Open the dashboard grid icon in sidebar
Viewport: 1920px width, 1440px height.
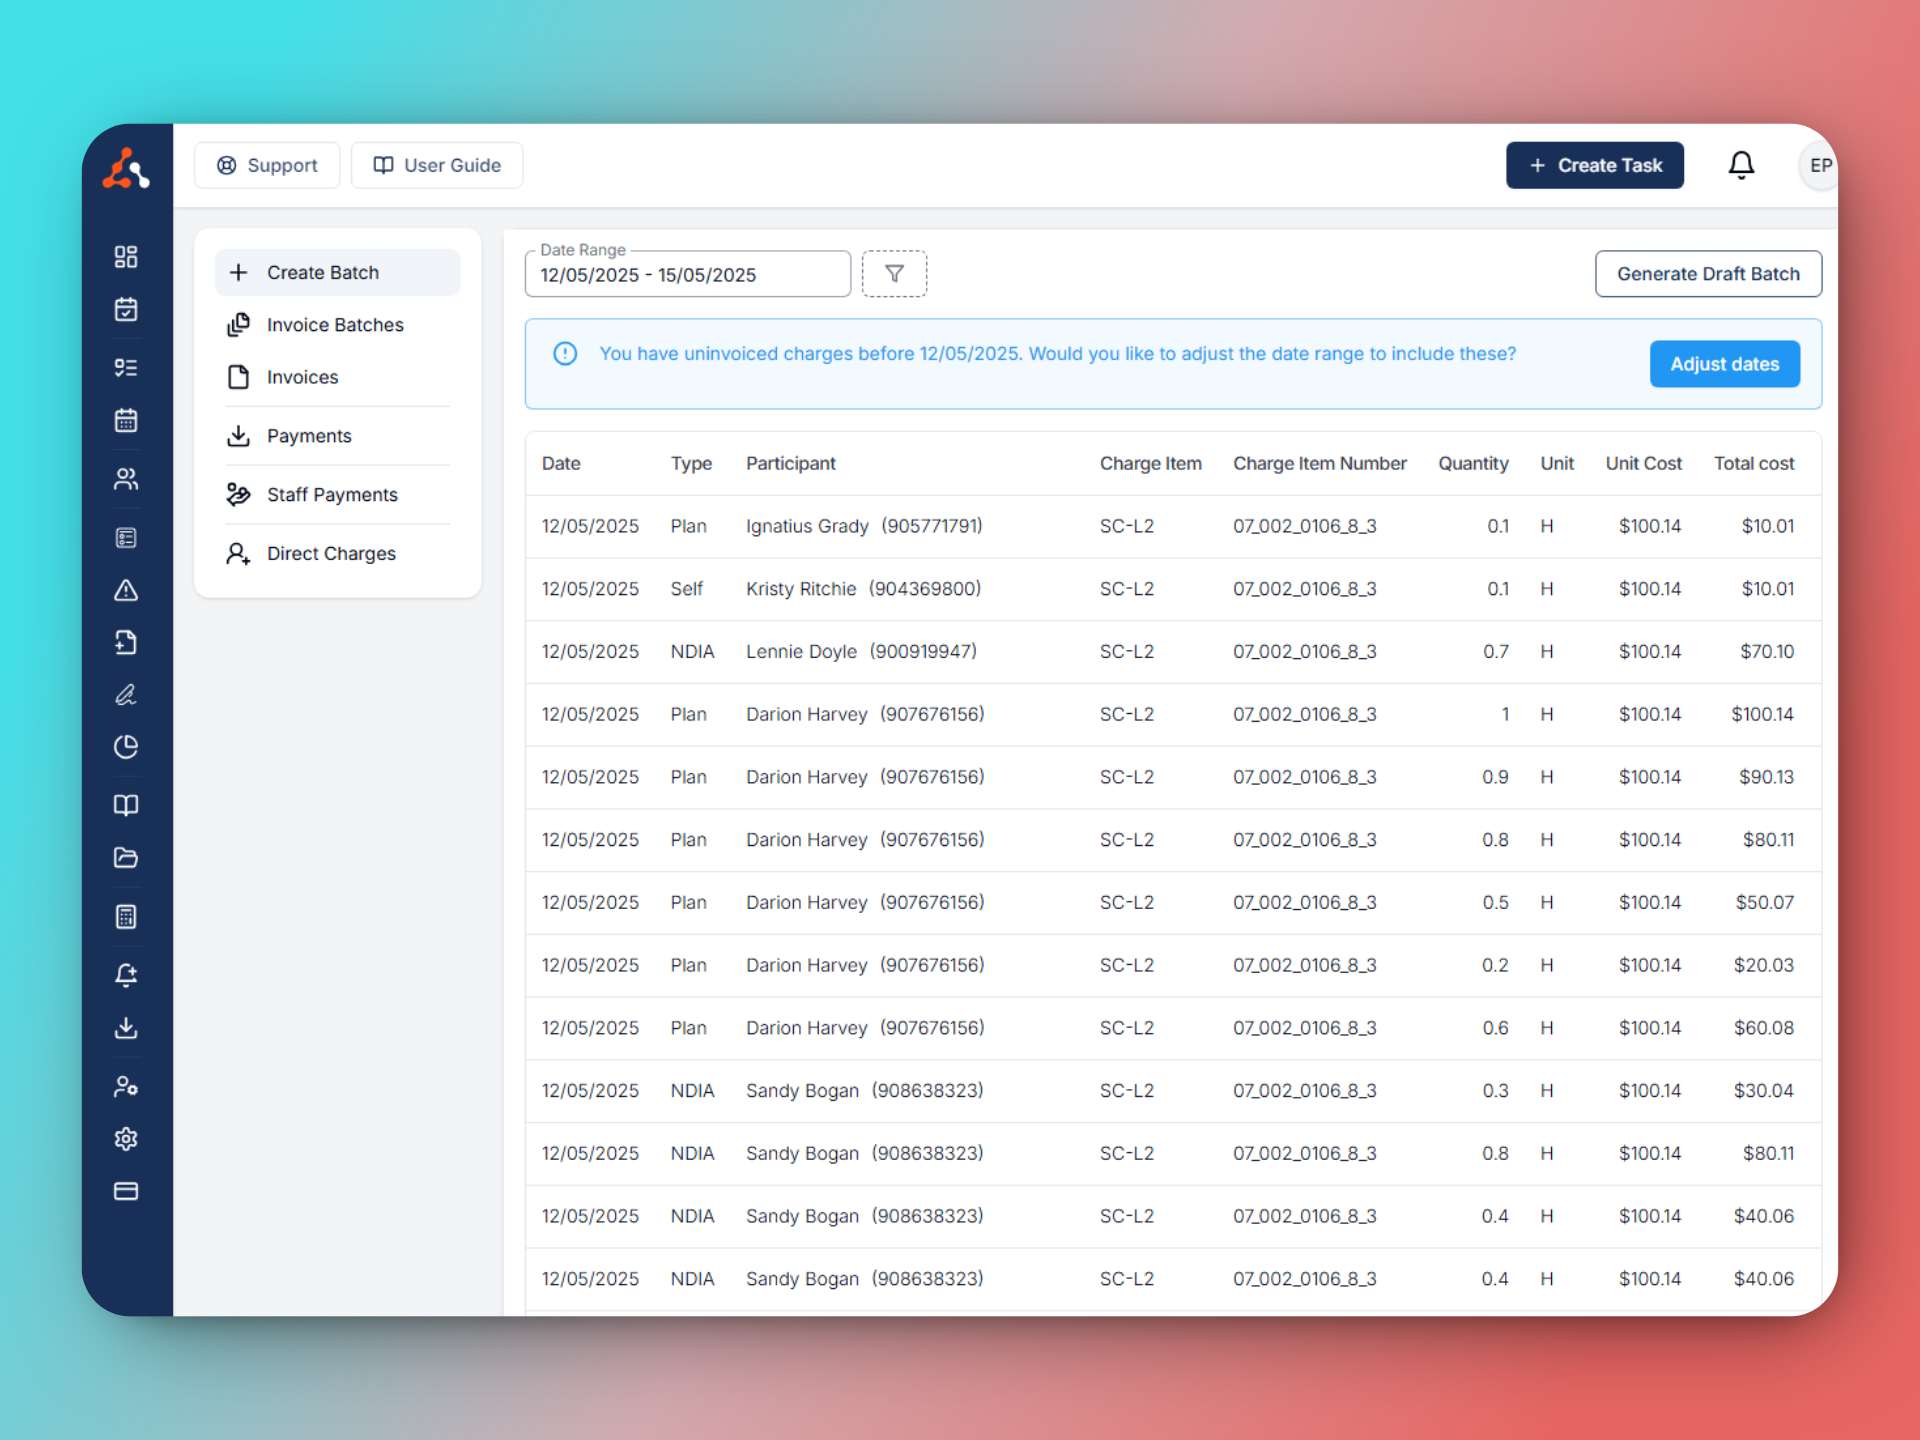pos(126,256)
